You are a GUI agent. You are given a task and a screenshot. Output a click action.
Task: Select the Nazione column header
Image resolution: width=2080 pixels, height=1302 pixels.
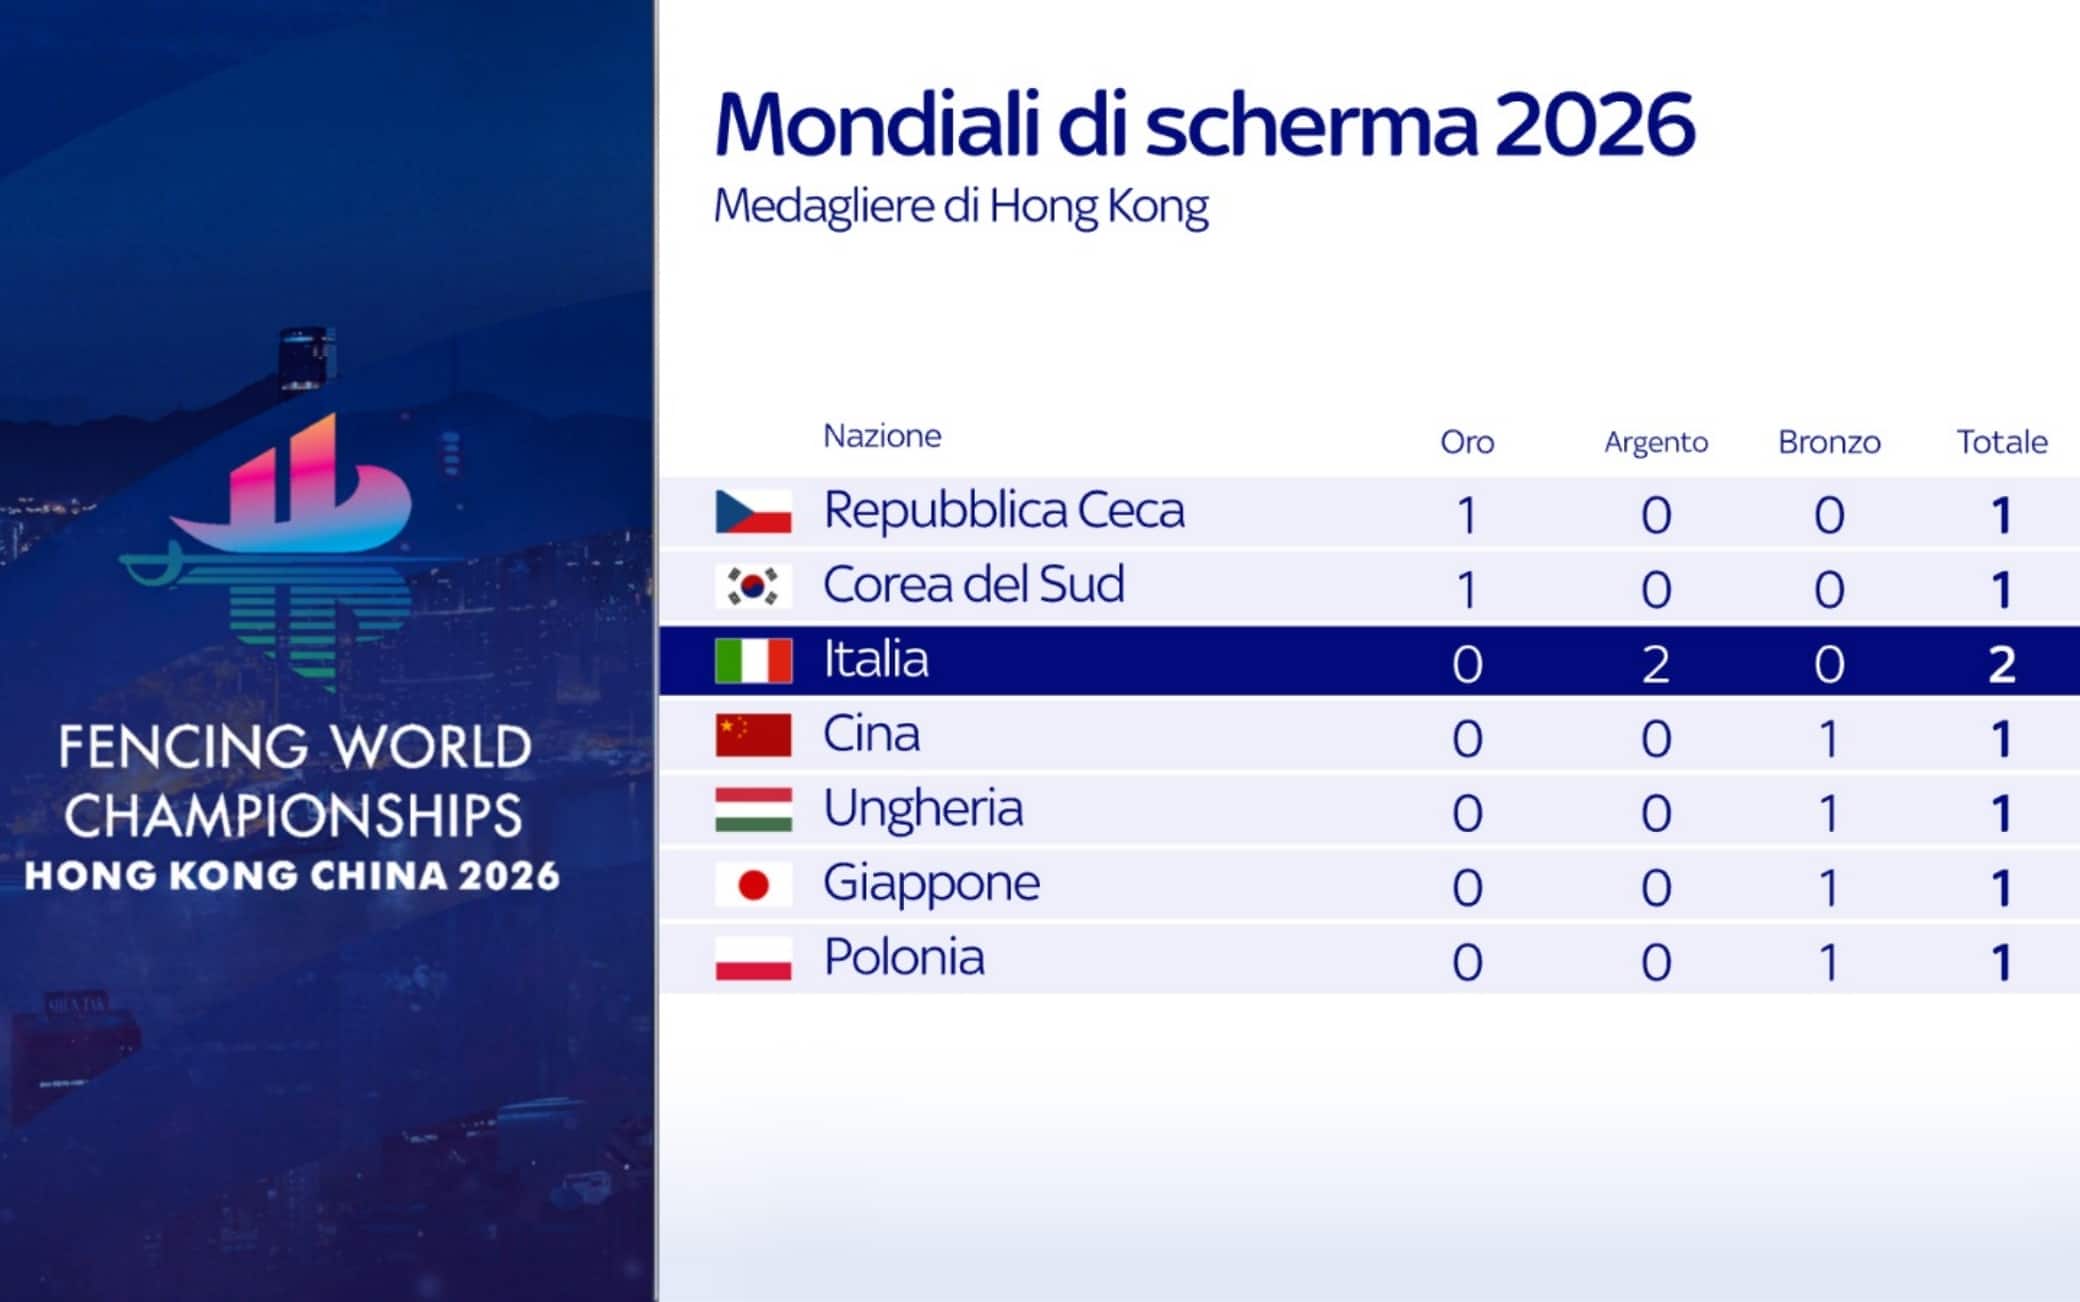882,436
